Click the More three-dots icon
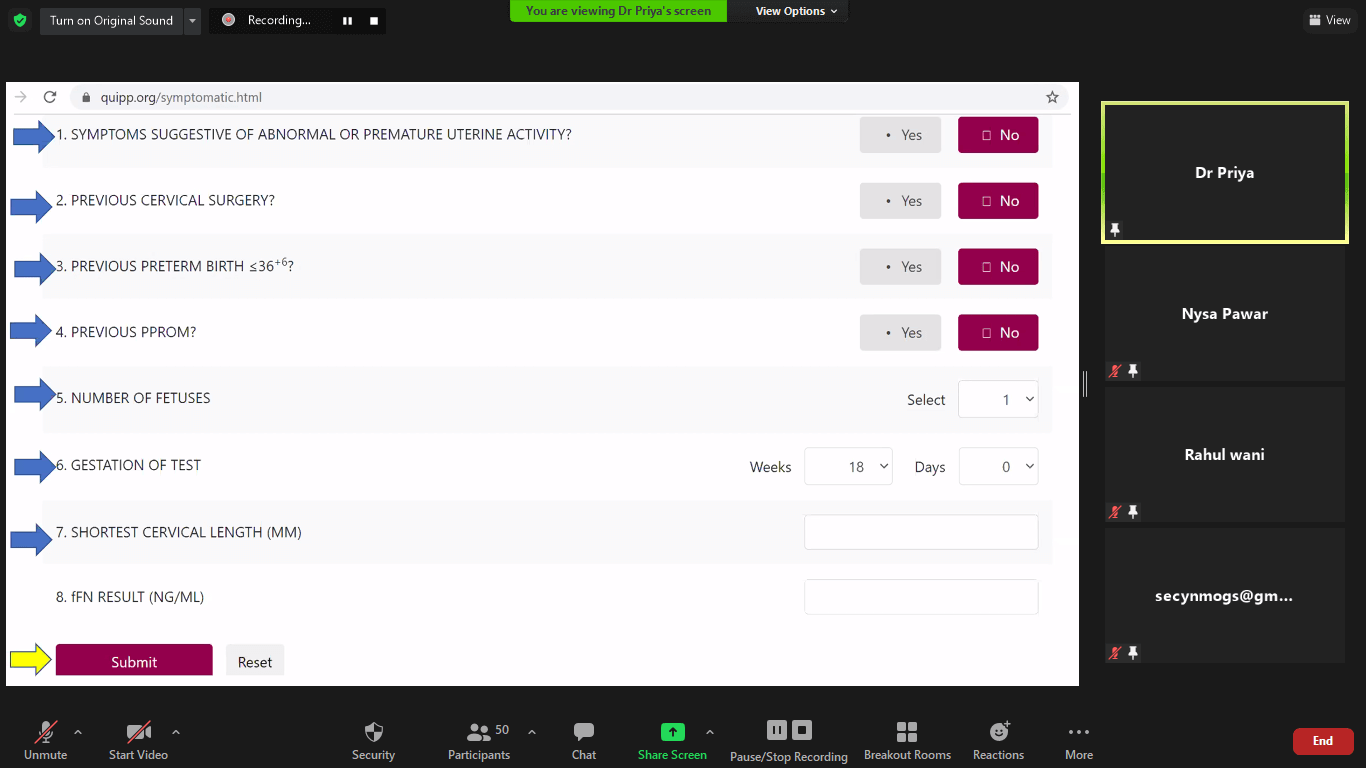 click(x=1078, y=732)
